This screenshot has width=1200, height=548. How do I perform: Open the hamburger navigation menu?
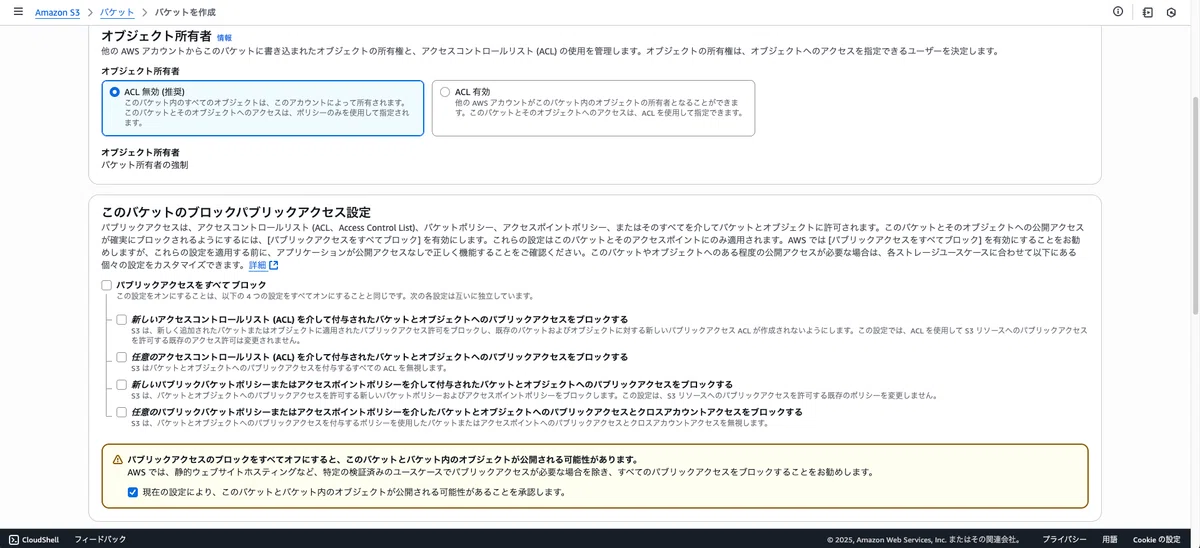coord(17,11)
